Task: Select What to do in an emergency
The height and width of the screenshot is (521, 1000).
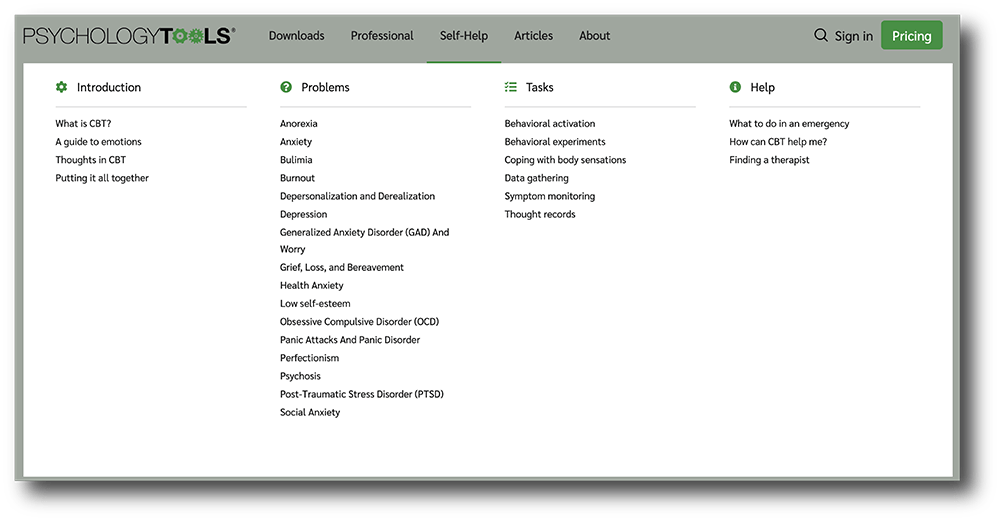Action: click(x=790, y=124)
